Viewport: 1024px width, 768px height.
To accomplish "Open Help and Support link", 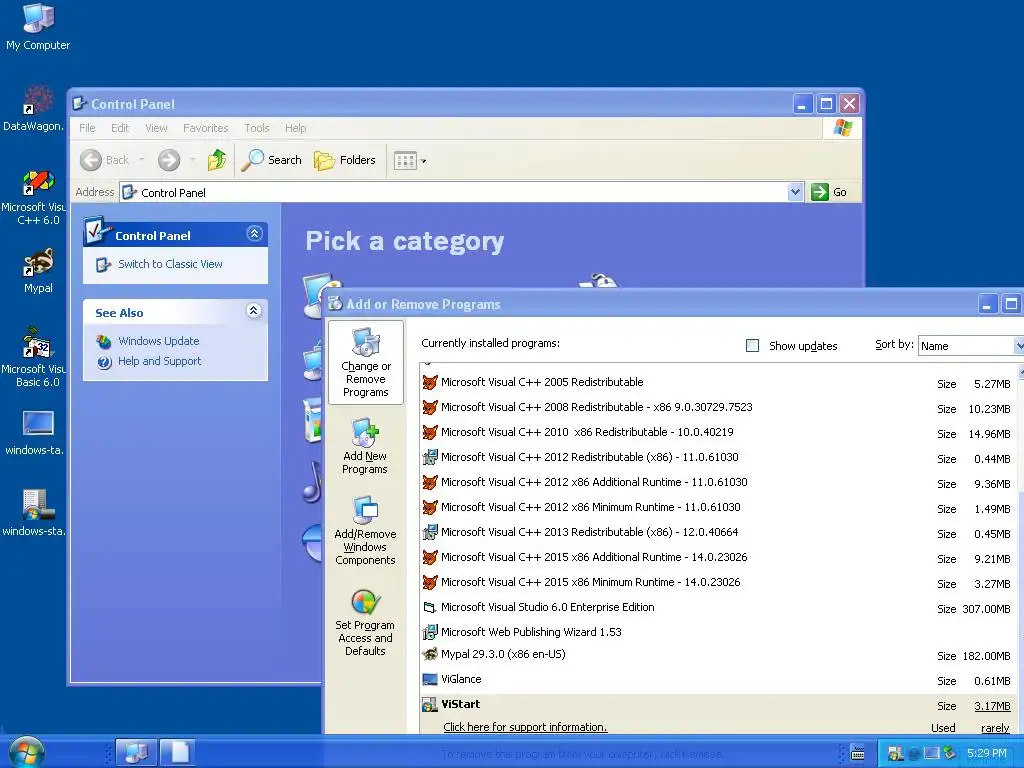I will [159, 361].
